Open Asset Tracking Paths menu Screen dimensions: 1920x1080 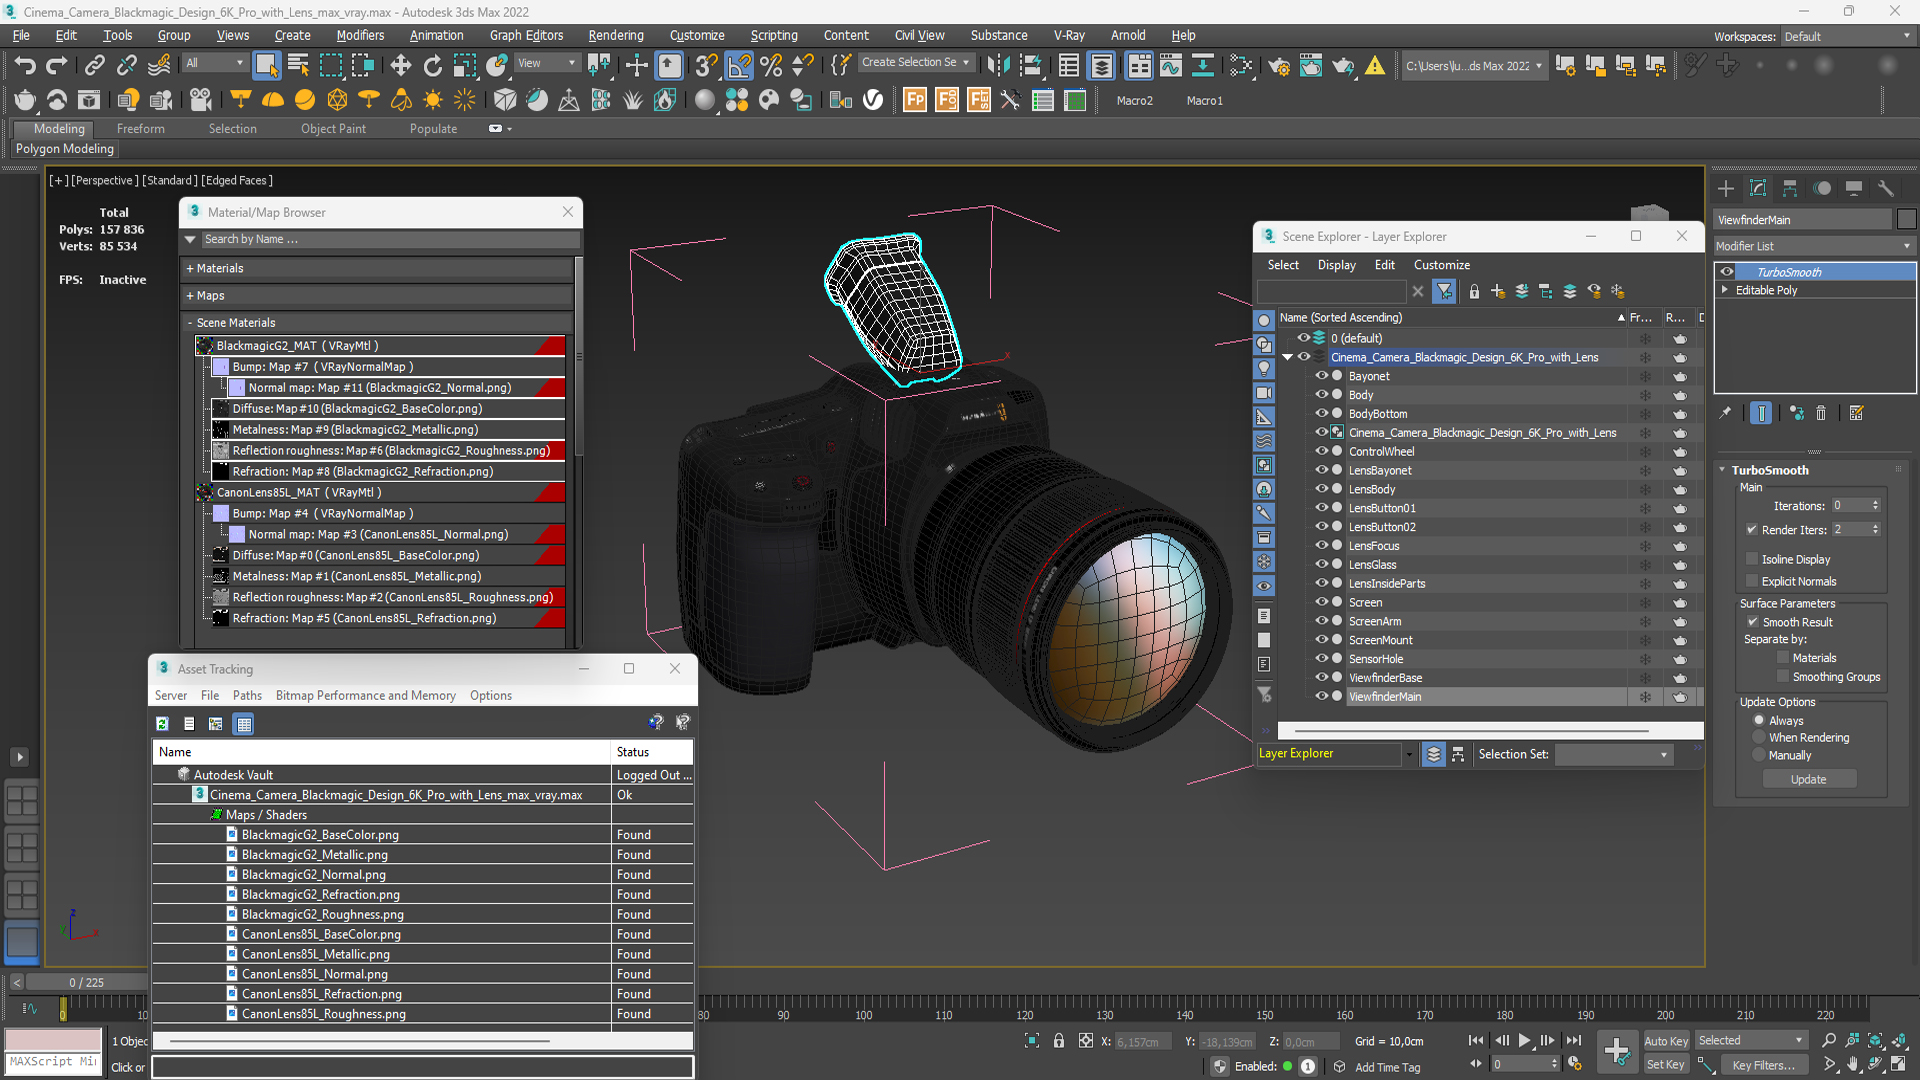pos(247,696)
